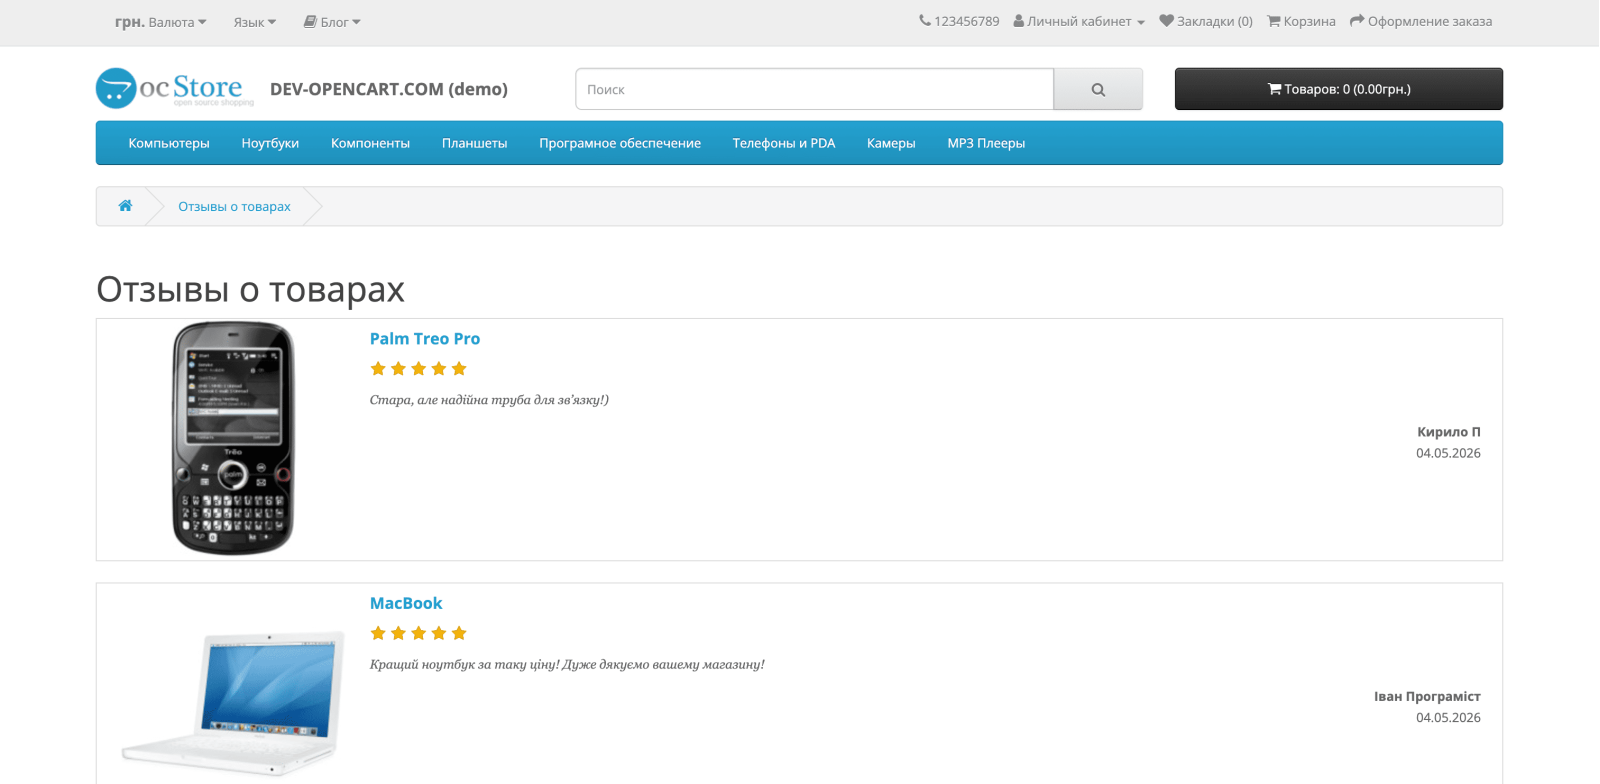Open Закладки (0) wishlist link
The image size is (1600, 784).
coord(1206,21)
